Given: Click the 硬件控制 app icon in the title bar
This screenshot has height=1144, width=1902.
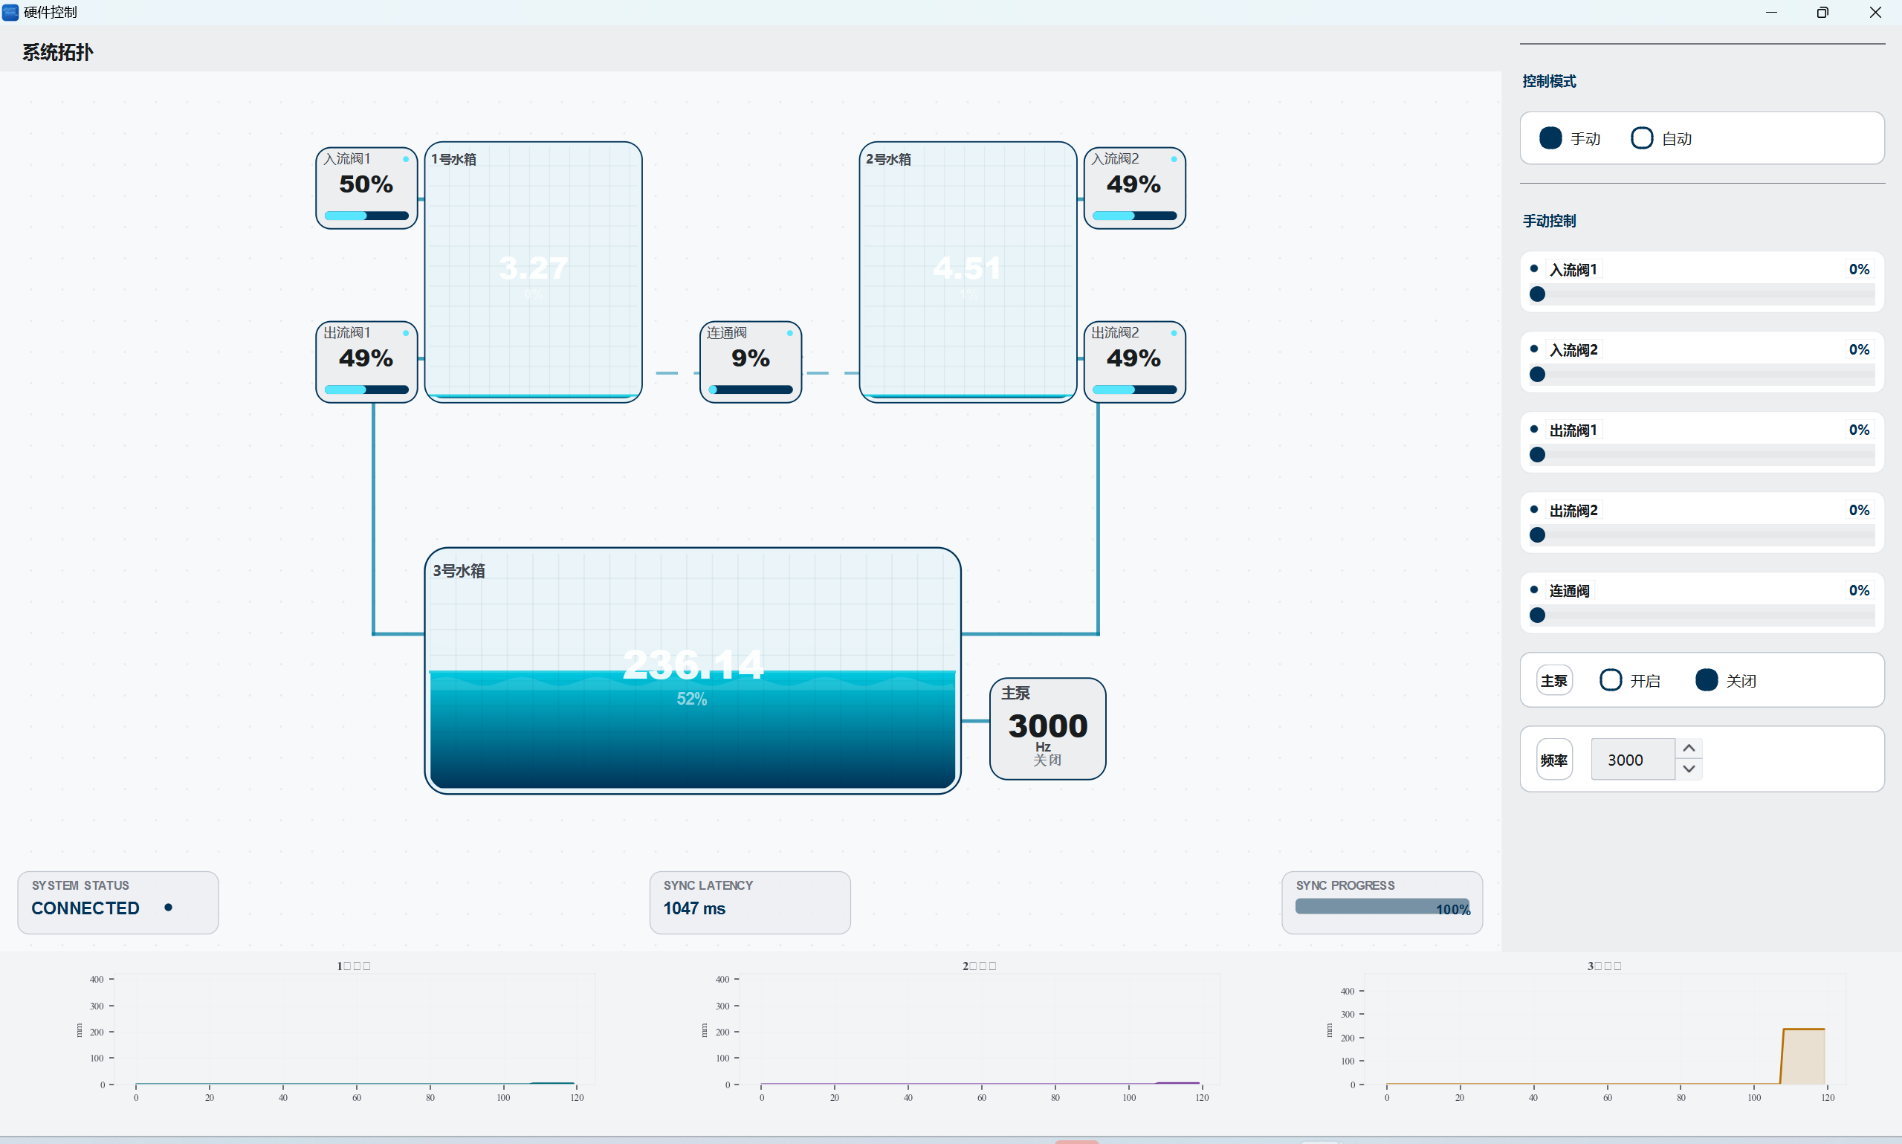Looking at the screenshot, I should click(10, 12).
